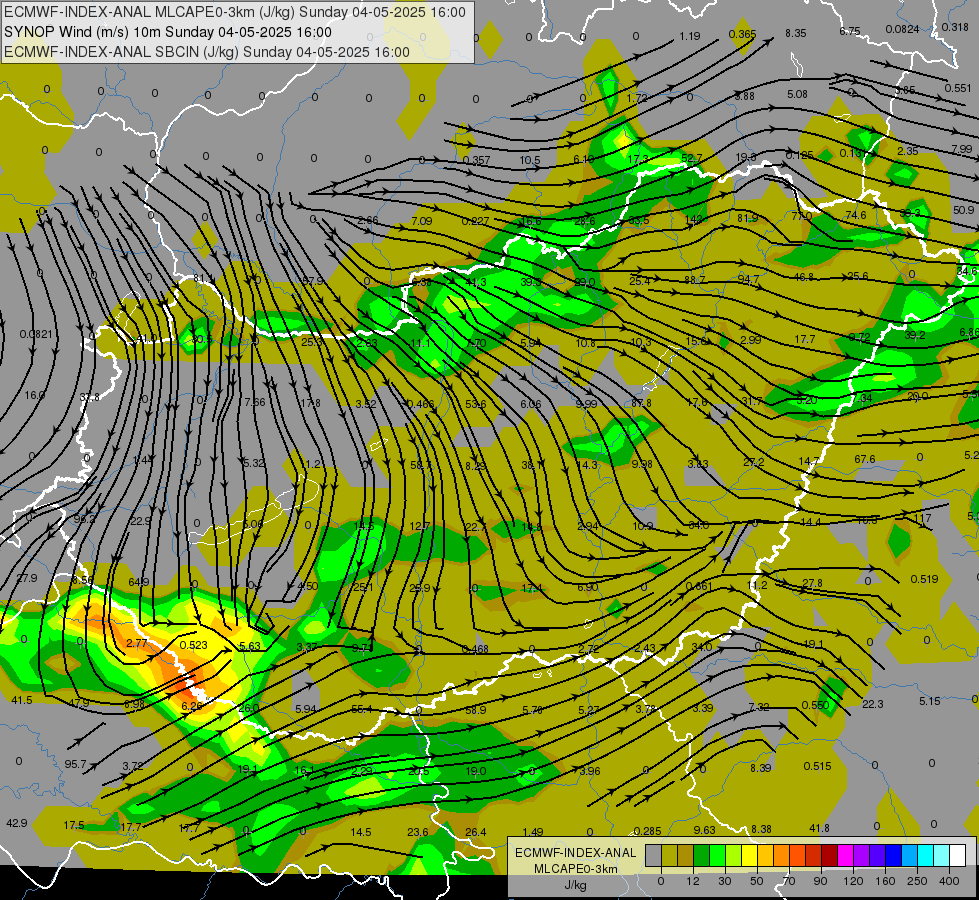
Task: Click the map value 0.357
Action: (476, 161)
